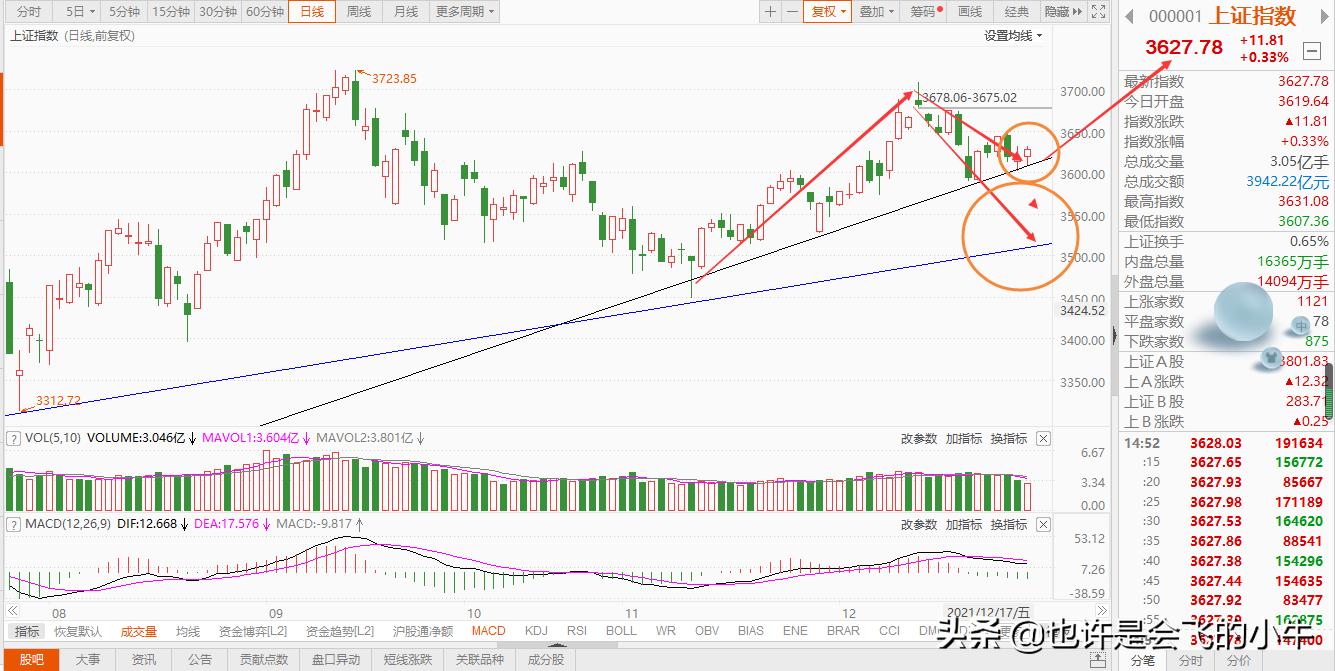Select the 5分钟 period
The height and width of the screenshot is (671, 1335).
pos(124,12)
